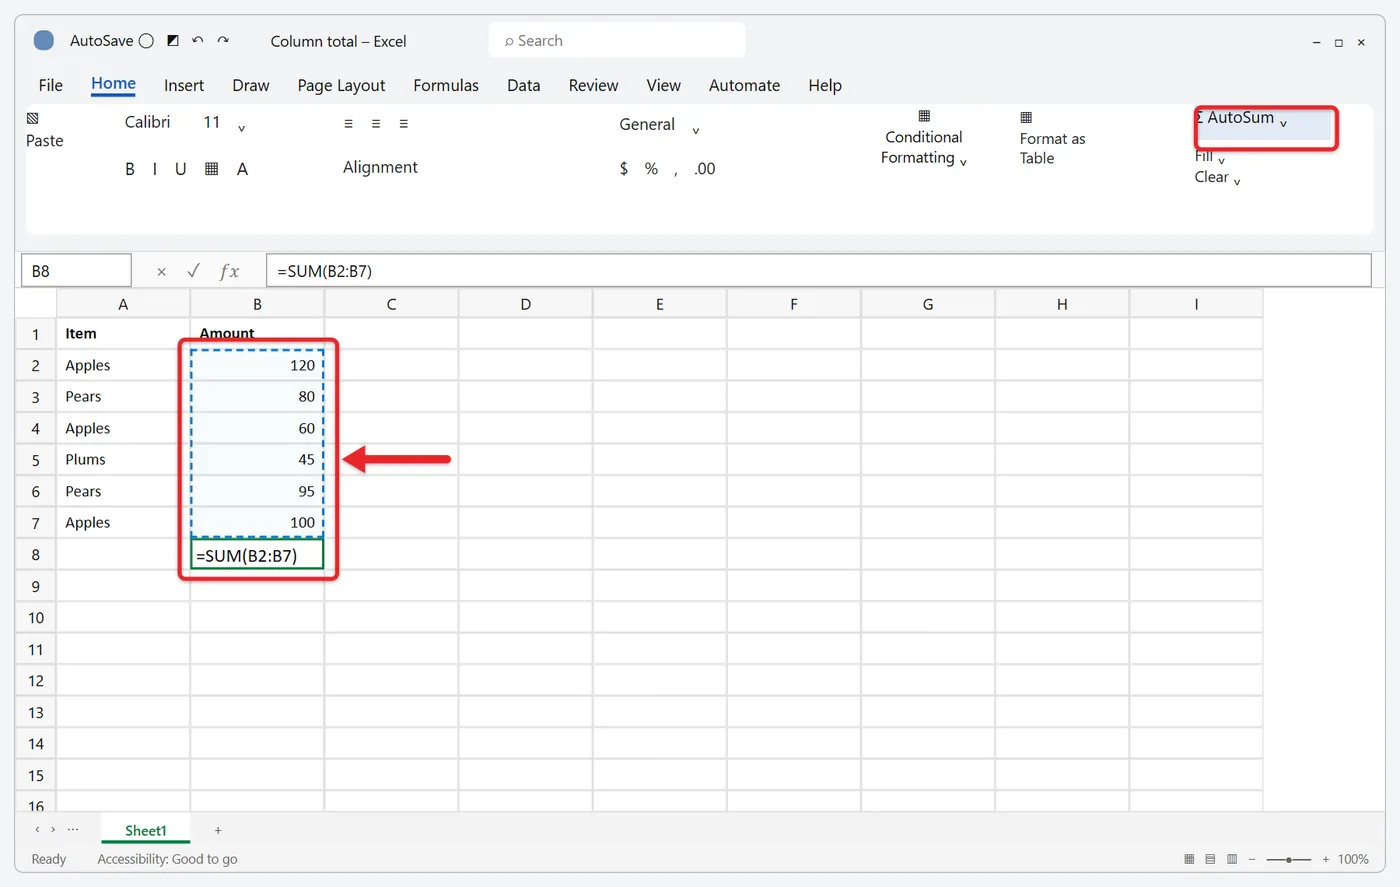Zoom in with the plus button
Image resolution: width=1400 pixels, height=887 pixels.
click(x=1326, y=859)
